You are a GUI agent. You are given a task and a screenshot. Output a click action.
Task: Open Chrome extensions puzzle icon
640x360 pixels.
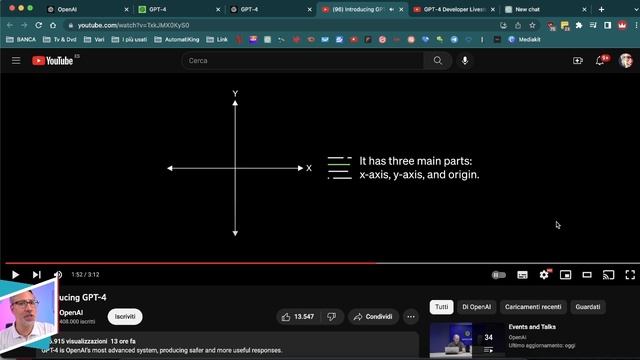(x=579, y=25)
